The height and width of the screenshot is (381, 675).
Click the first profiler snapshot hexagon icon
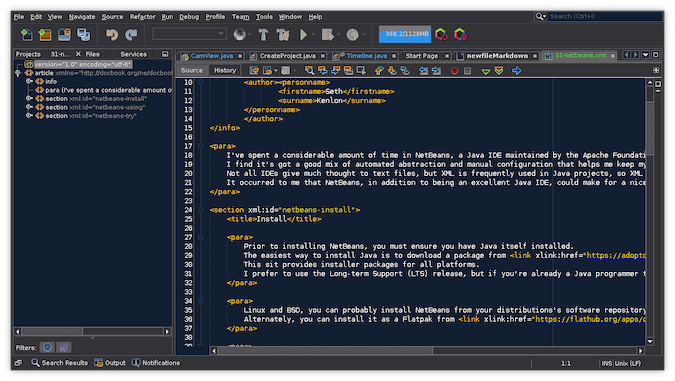point(441,34)
